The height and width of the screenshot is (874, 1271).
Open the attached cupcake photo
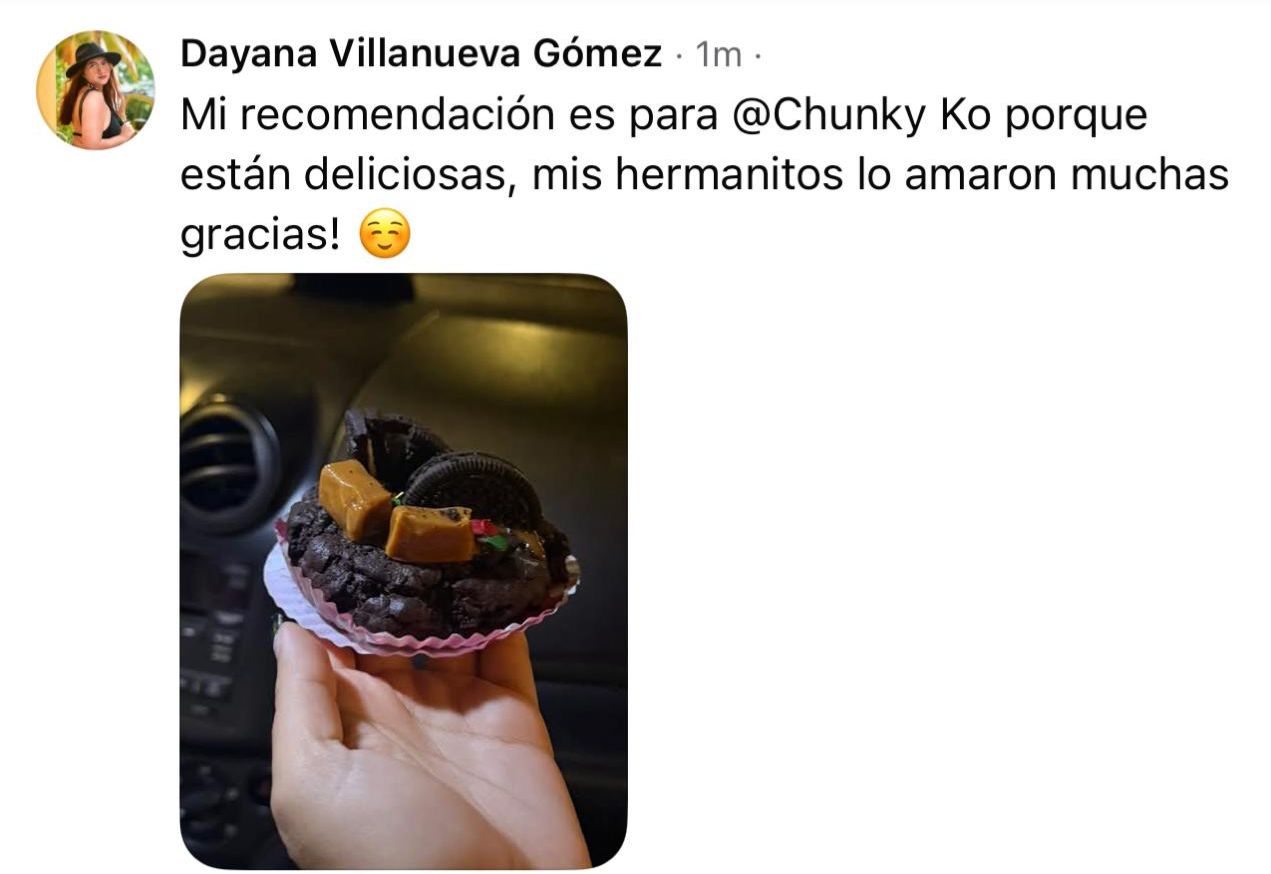(x=403, y=571)
